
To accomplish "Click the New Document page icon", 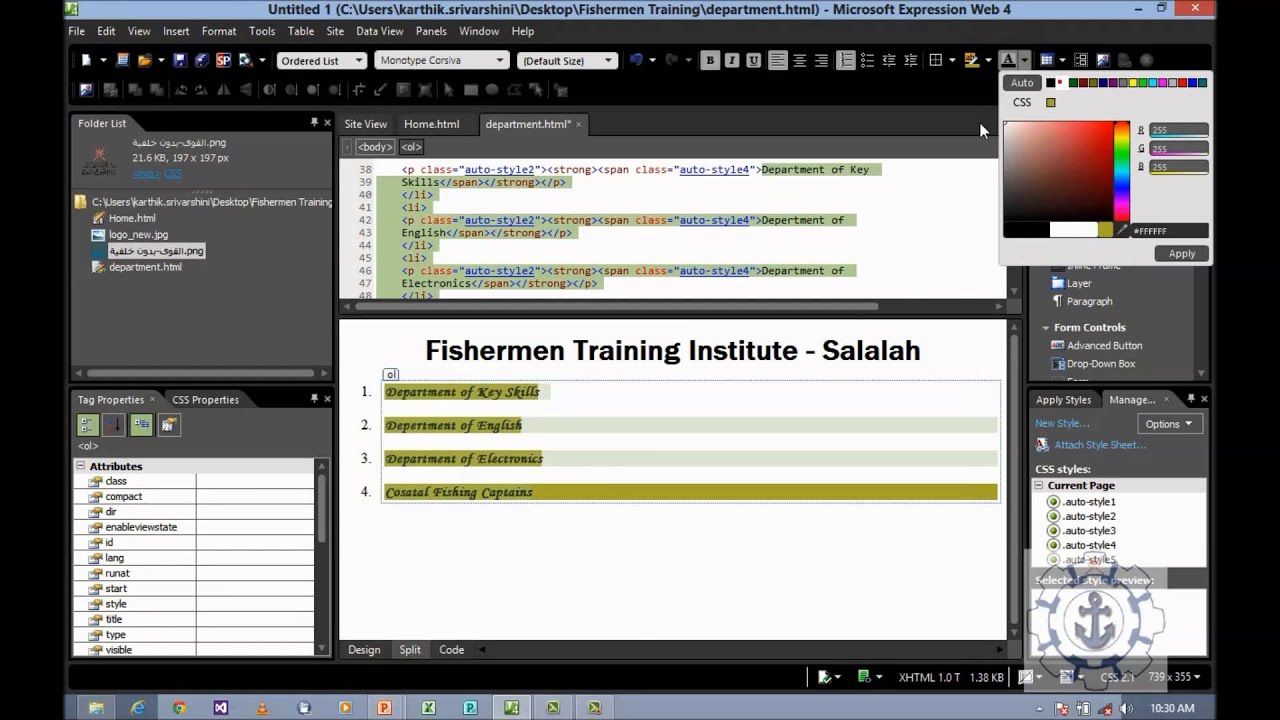I will [86, 60].
